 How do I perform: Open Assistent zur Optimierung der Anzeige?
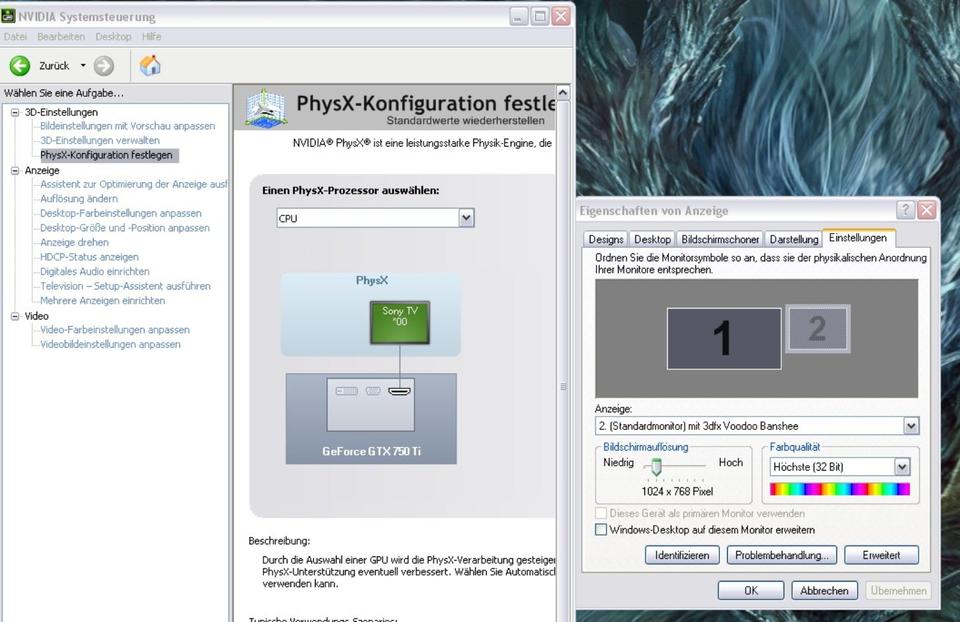tap(133, 184)
